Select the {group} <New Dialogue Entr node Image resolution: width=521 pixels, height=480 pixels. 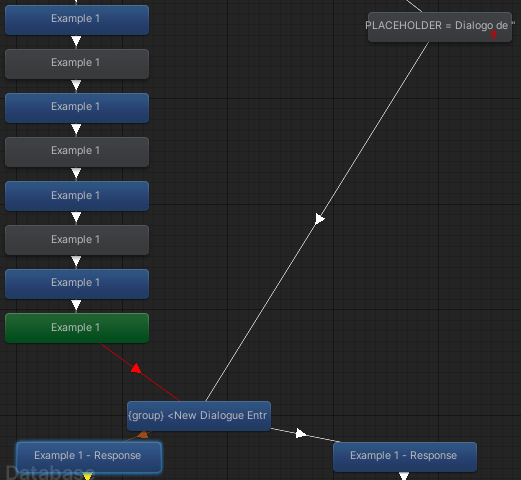point(199,416)
